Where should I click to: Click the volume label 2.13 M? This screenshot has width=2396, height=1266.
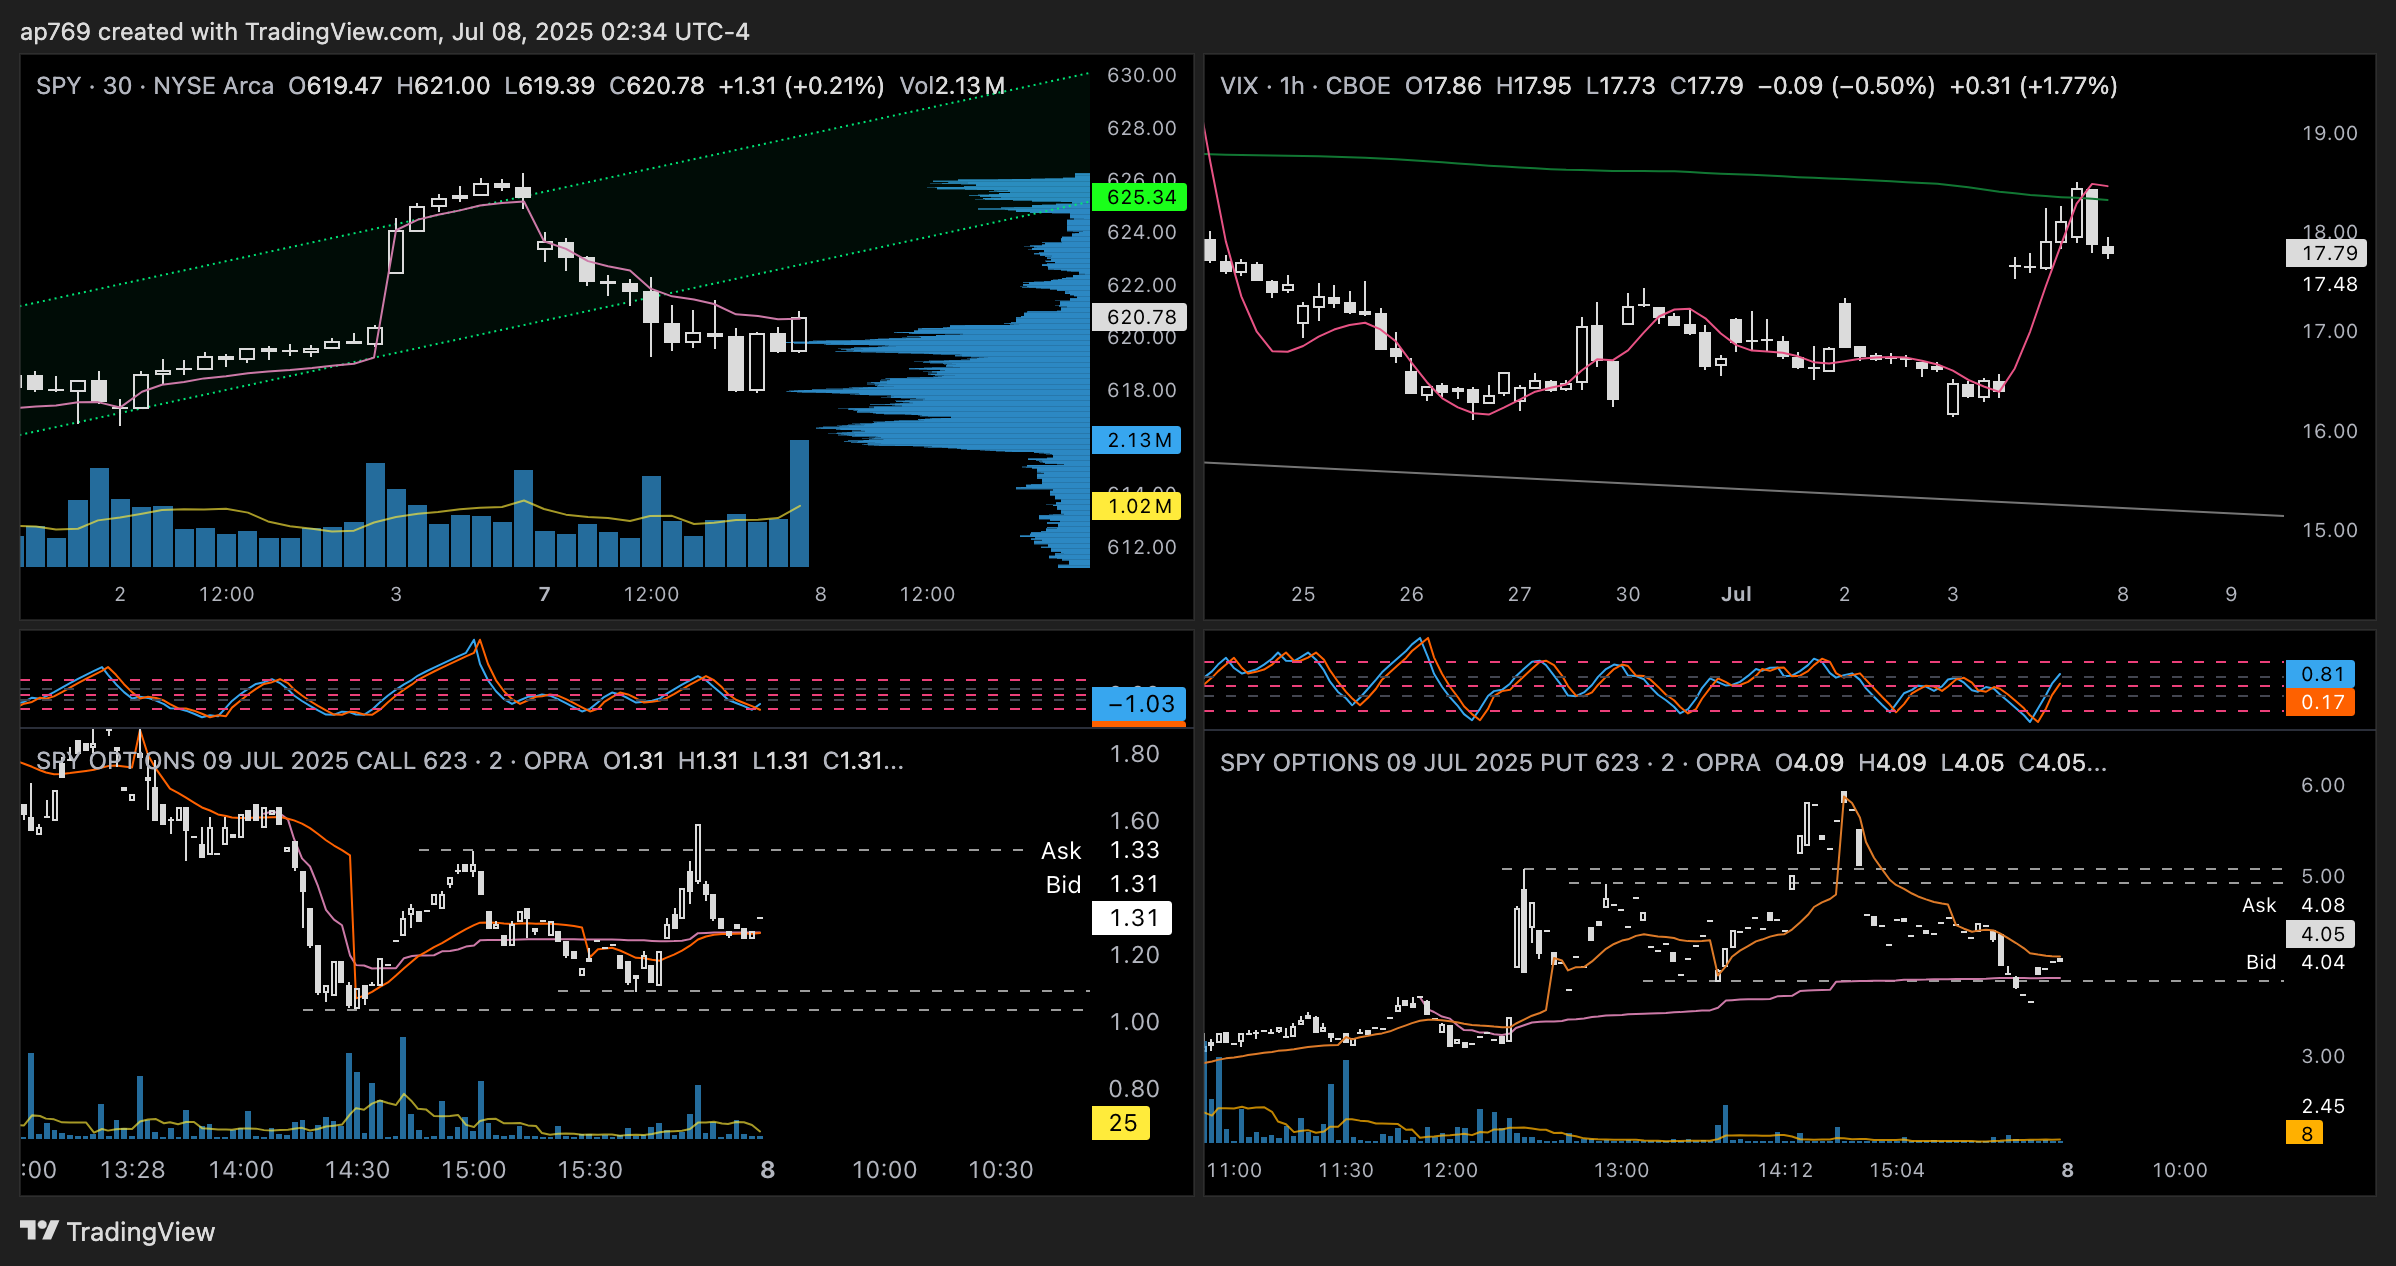[x=1138, y=440]
